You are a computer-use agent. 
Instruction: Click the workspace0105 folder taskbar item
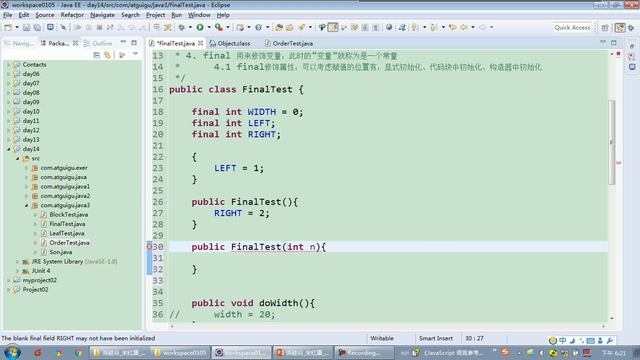pos(180,353)
